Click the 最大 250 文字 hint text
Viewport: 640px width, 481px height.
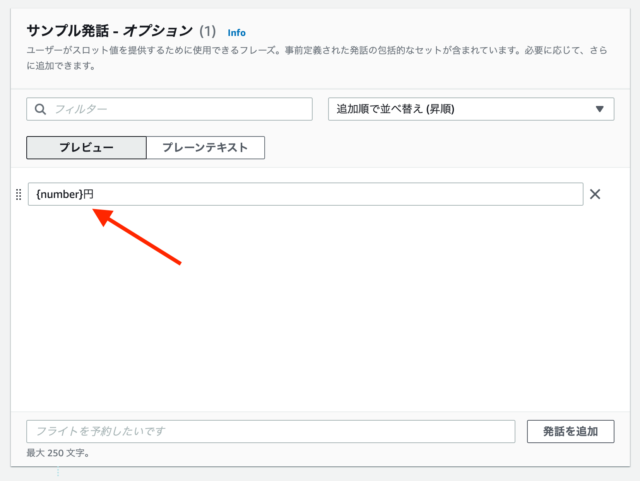[x=62, y=454]
